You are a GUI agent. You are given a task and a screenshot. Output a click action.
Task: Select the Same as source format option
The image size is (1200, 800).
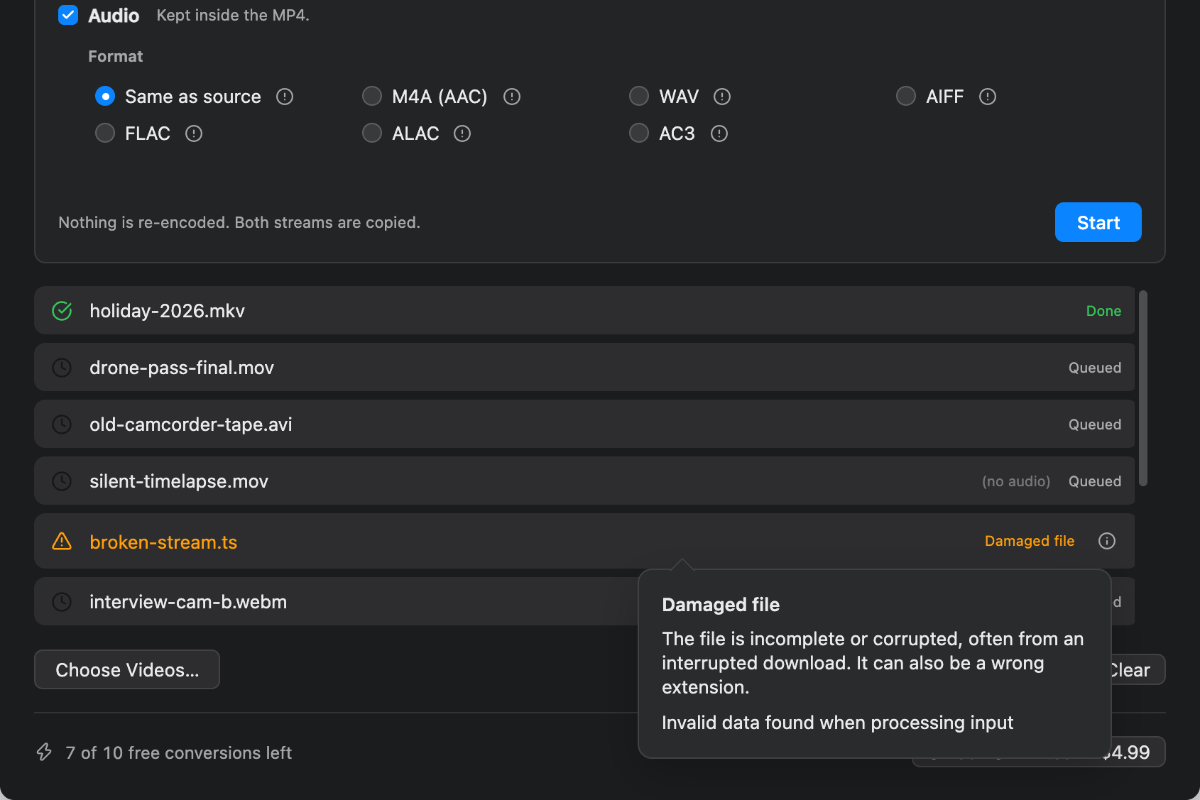(x=105, y=97)
